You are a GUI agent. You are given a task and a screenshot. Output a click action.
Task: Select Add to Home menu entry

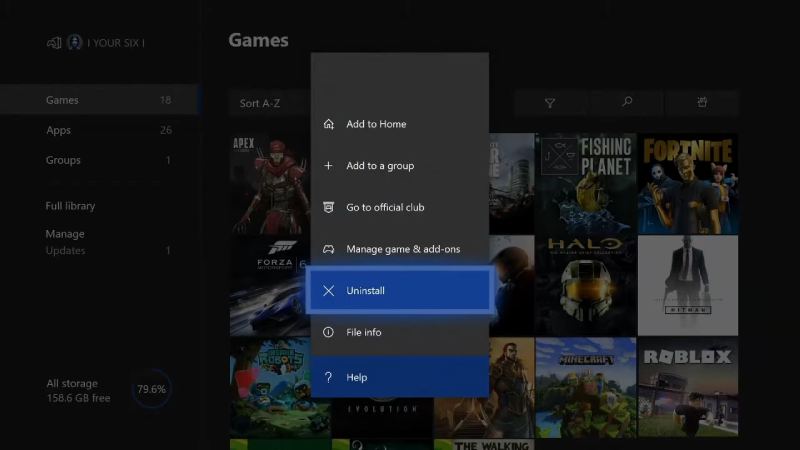(x=399, y=124)
